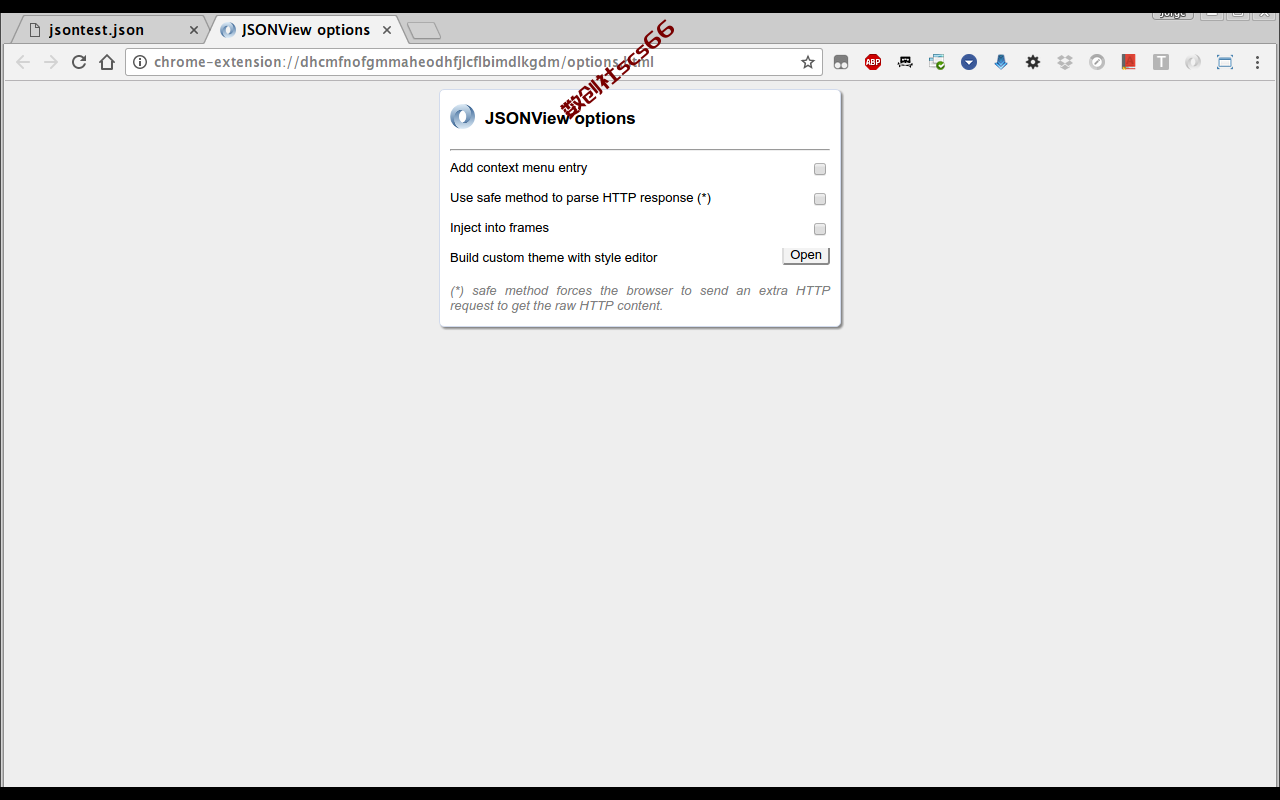This screenshot has height=800, width=1280.
Task: Open the Adblock Plus extension
Action: tap(873, 62)
